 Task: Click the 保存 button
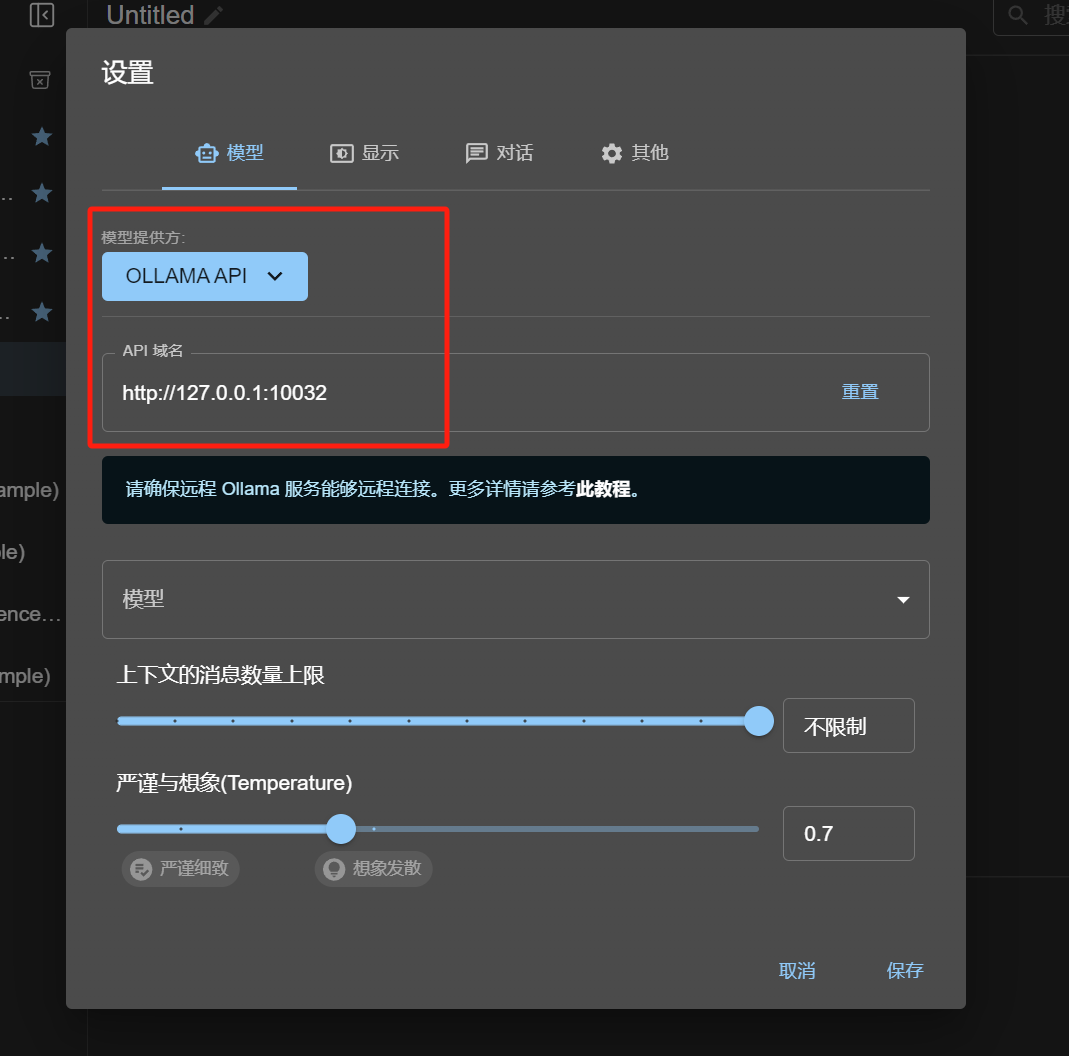pos(905,970)
